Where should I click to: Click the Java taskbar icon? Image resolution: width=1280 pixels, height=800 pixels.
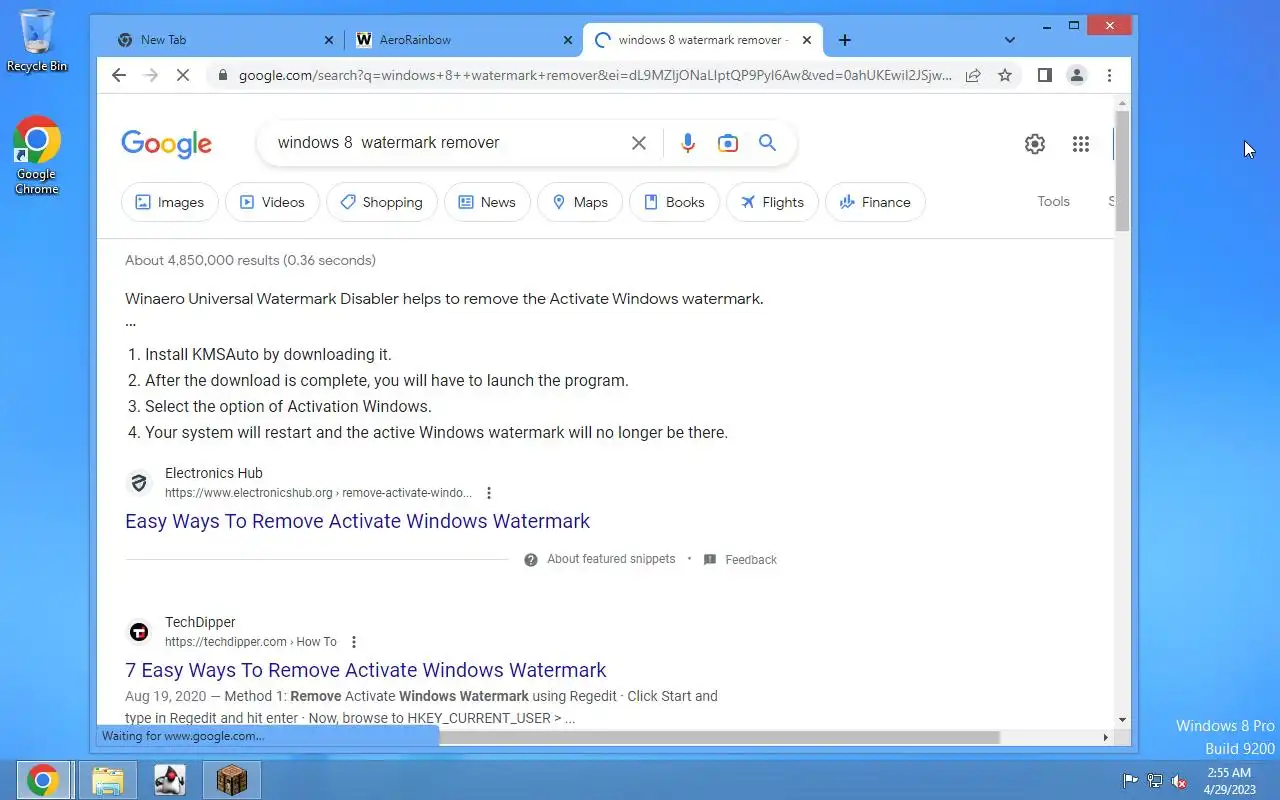coord(170,780)
